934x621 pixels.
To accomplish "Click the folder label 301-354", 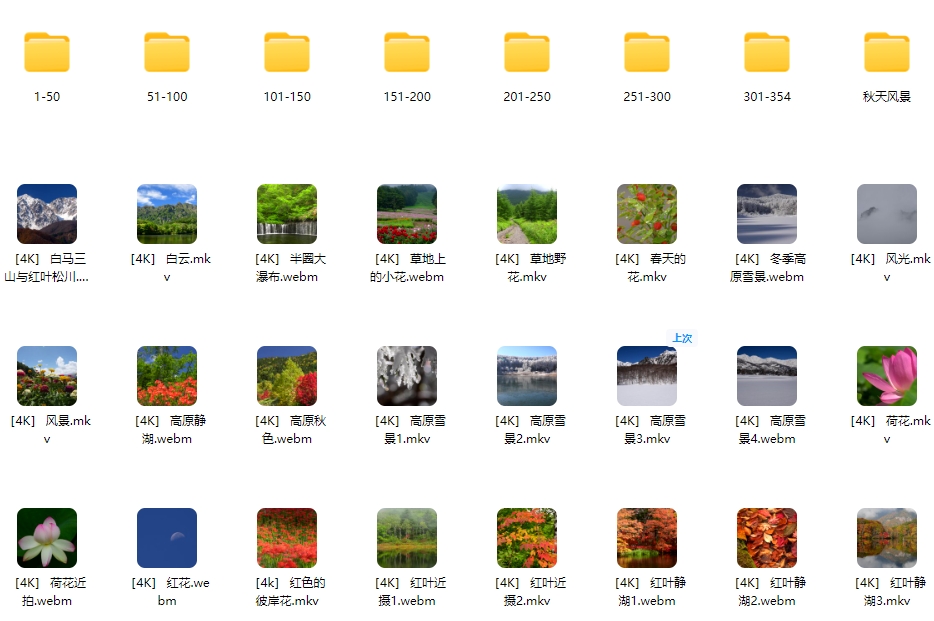I will [x=767, y=96].
